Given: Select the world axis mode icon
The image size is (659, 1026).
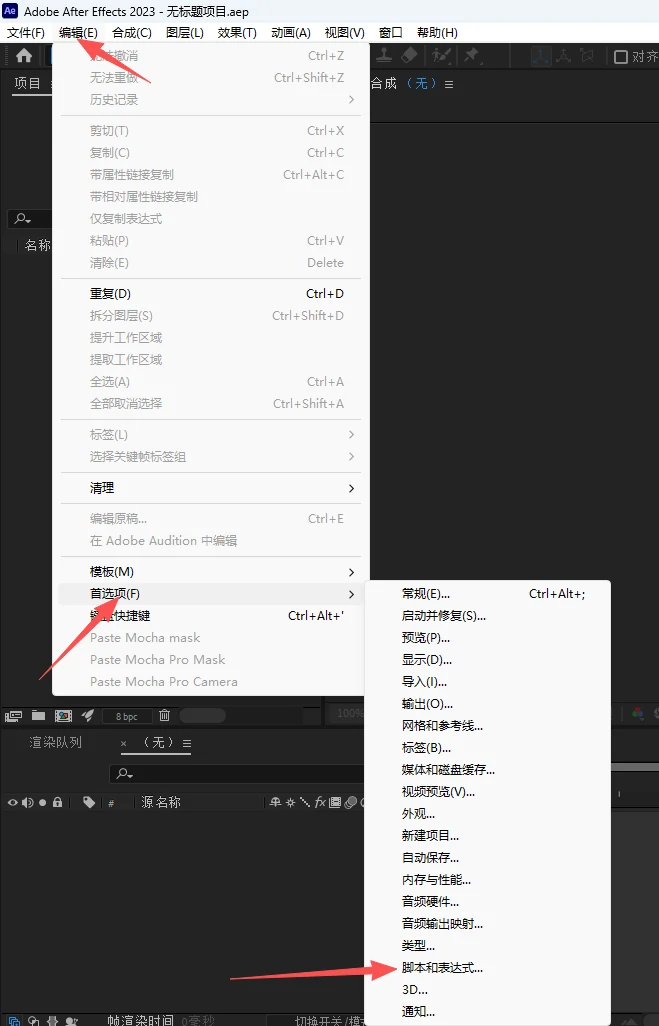Looking at the screenshot, I should (x=563, y=56).
